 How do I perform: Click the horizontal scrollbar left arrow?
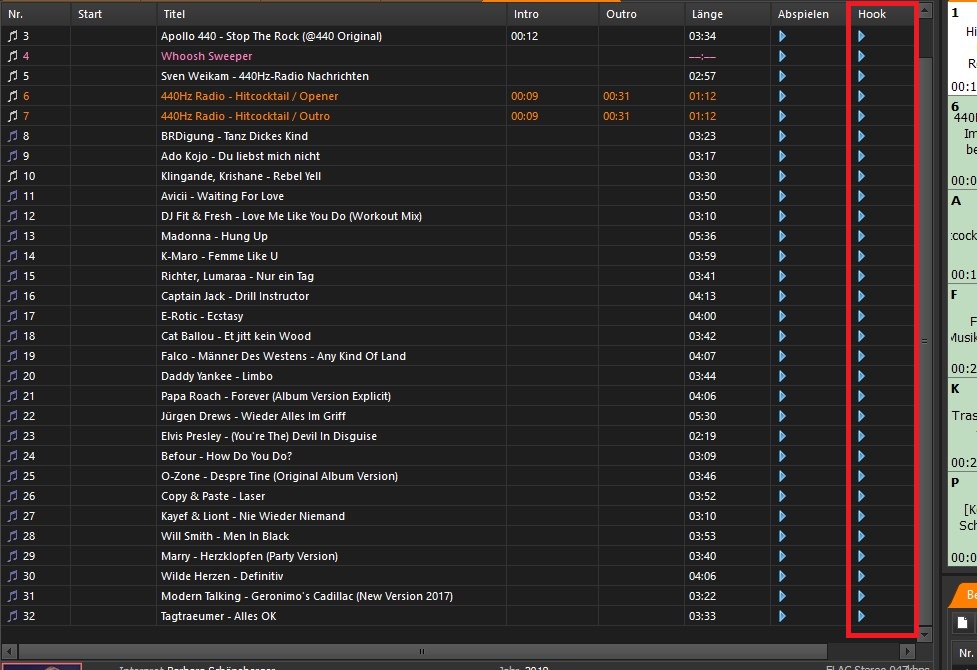(9, 651)
